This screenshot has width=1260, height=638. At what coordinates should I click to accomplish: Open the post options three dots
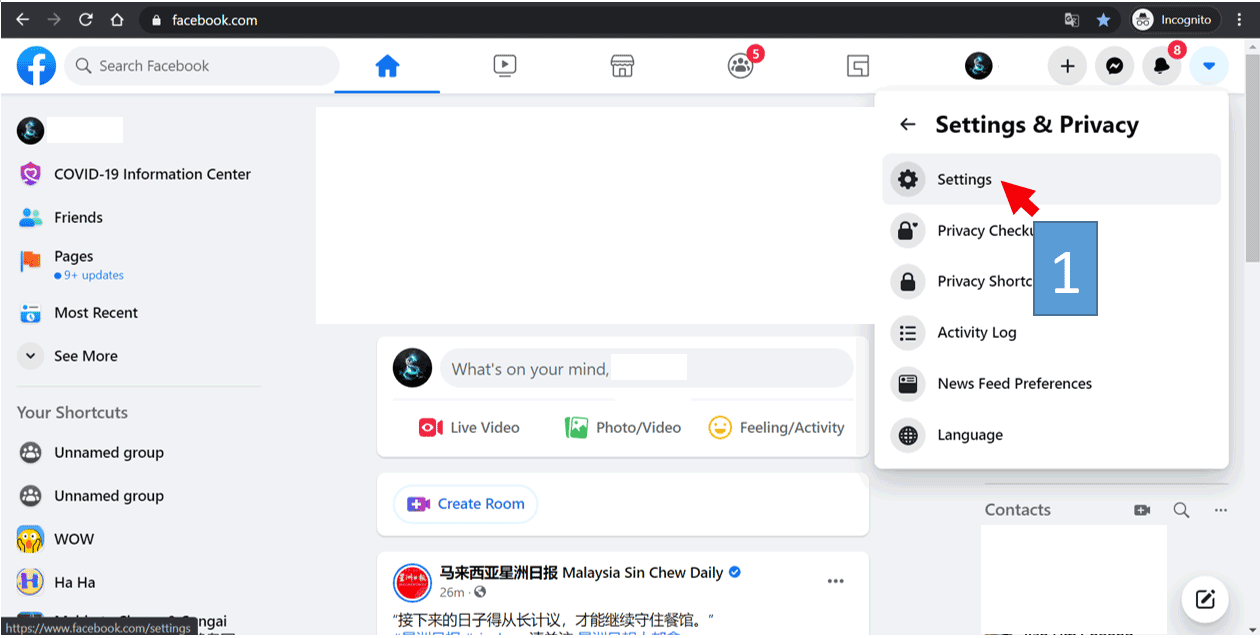coord(835,581)
